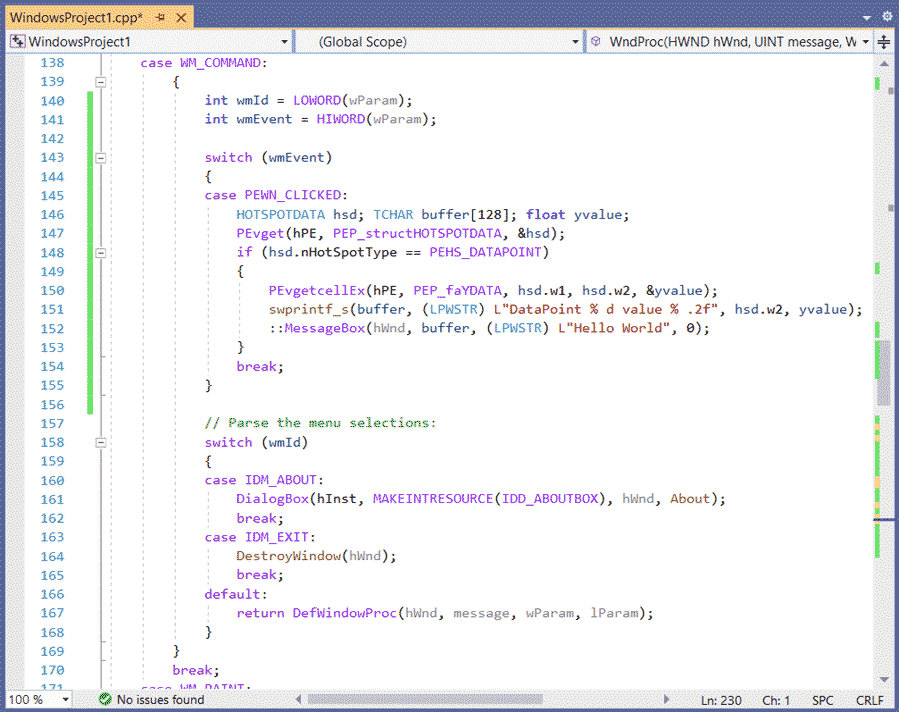This screenshot has height=712, width=899.
Task: Click the vertical scrollbar's down arrow
Action: pos(884,678)
